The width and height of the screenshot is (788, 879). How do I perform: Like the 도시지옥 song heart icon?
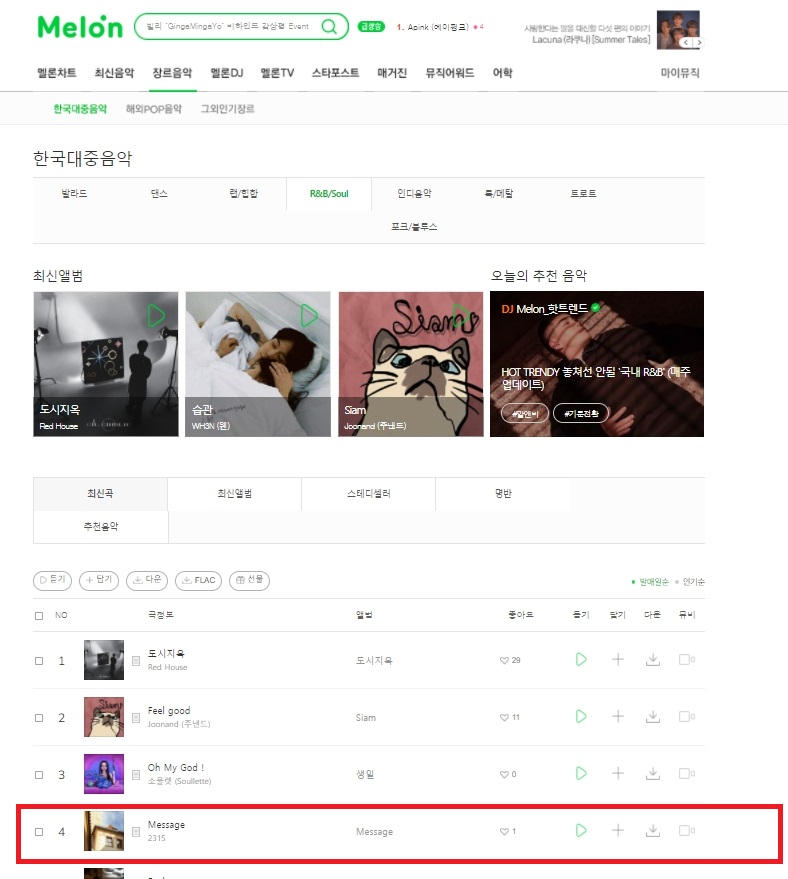(504, 660)
